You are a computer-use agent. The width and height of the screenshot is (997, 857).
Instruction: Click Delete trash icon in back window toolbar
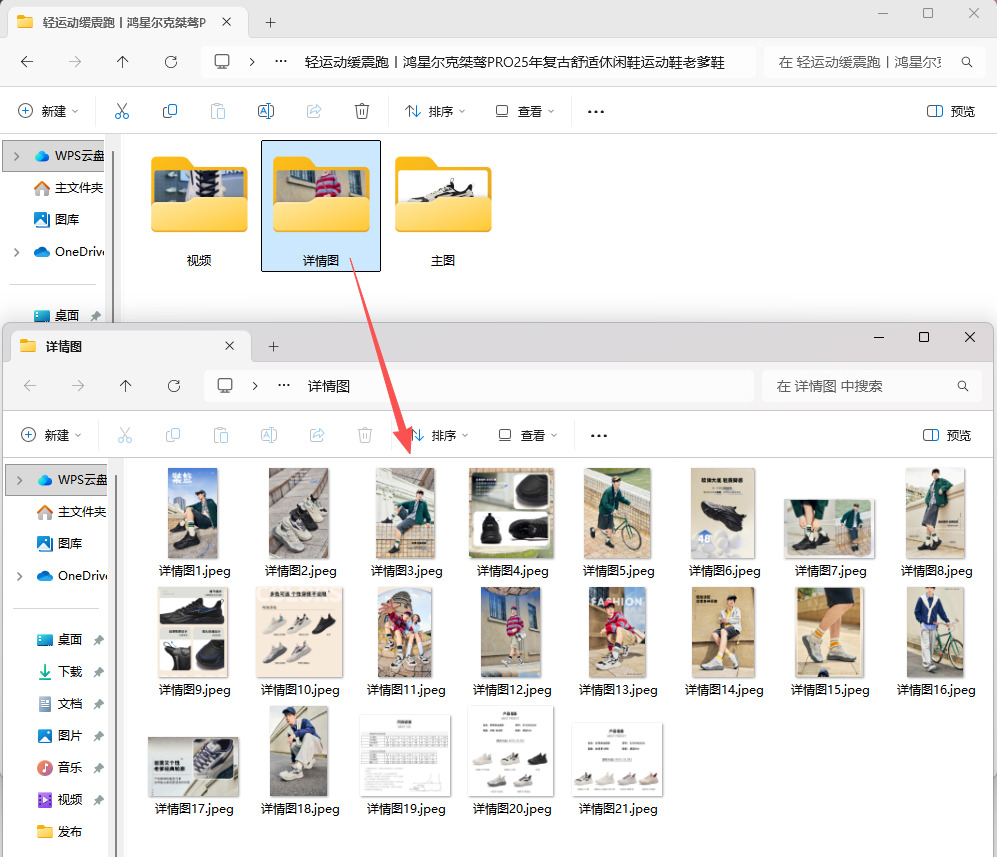pyautogui.click(x=362, y=111)
